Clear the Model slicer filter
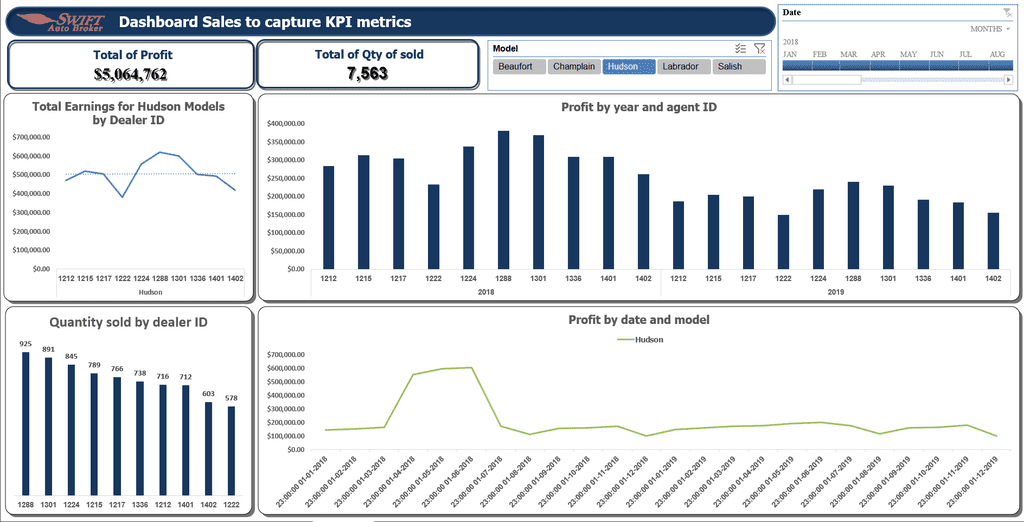This screenshot has height=522, width=1024. [x=760, y=48]
